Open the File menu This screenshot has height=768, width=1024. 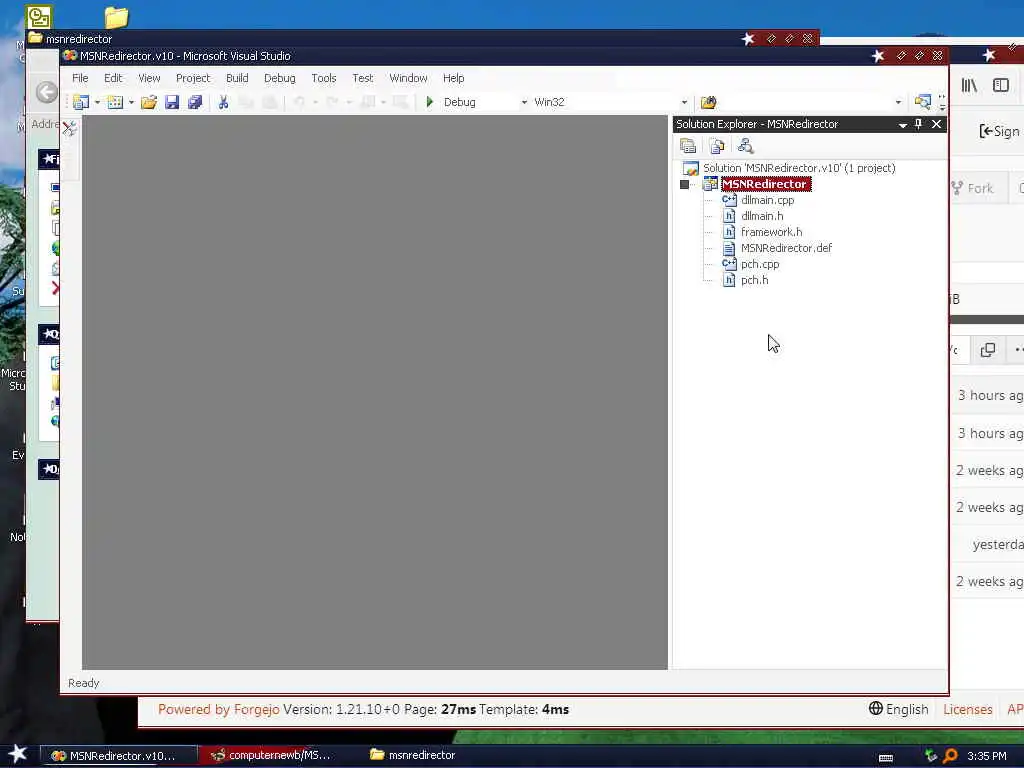pyautogui.click(x=80, y=78)
